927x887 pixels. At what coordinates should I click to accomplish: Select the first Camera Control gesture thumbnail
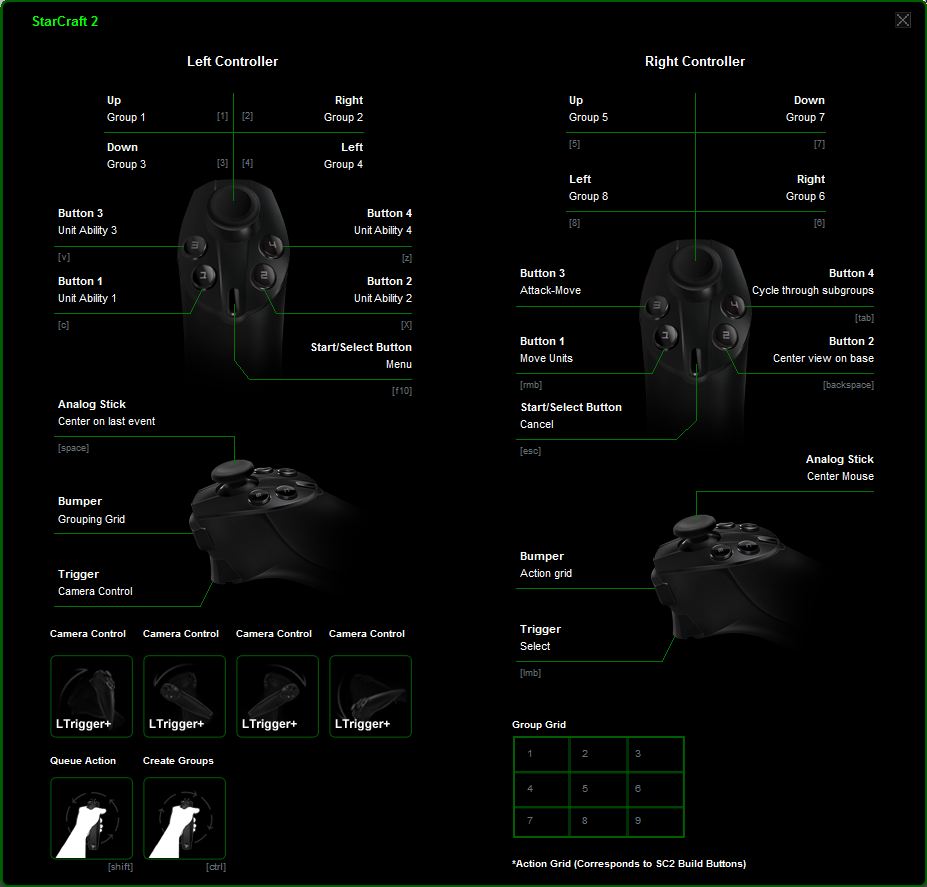point(92,696)
